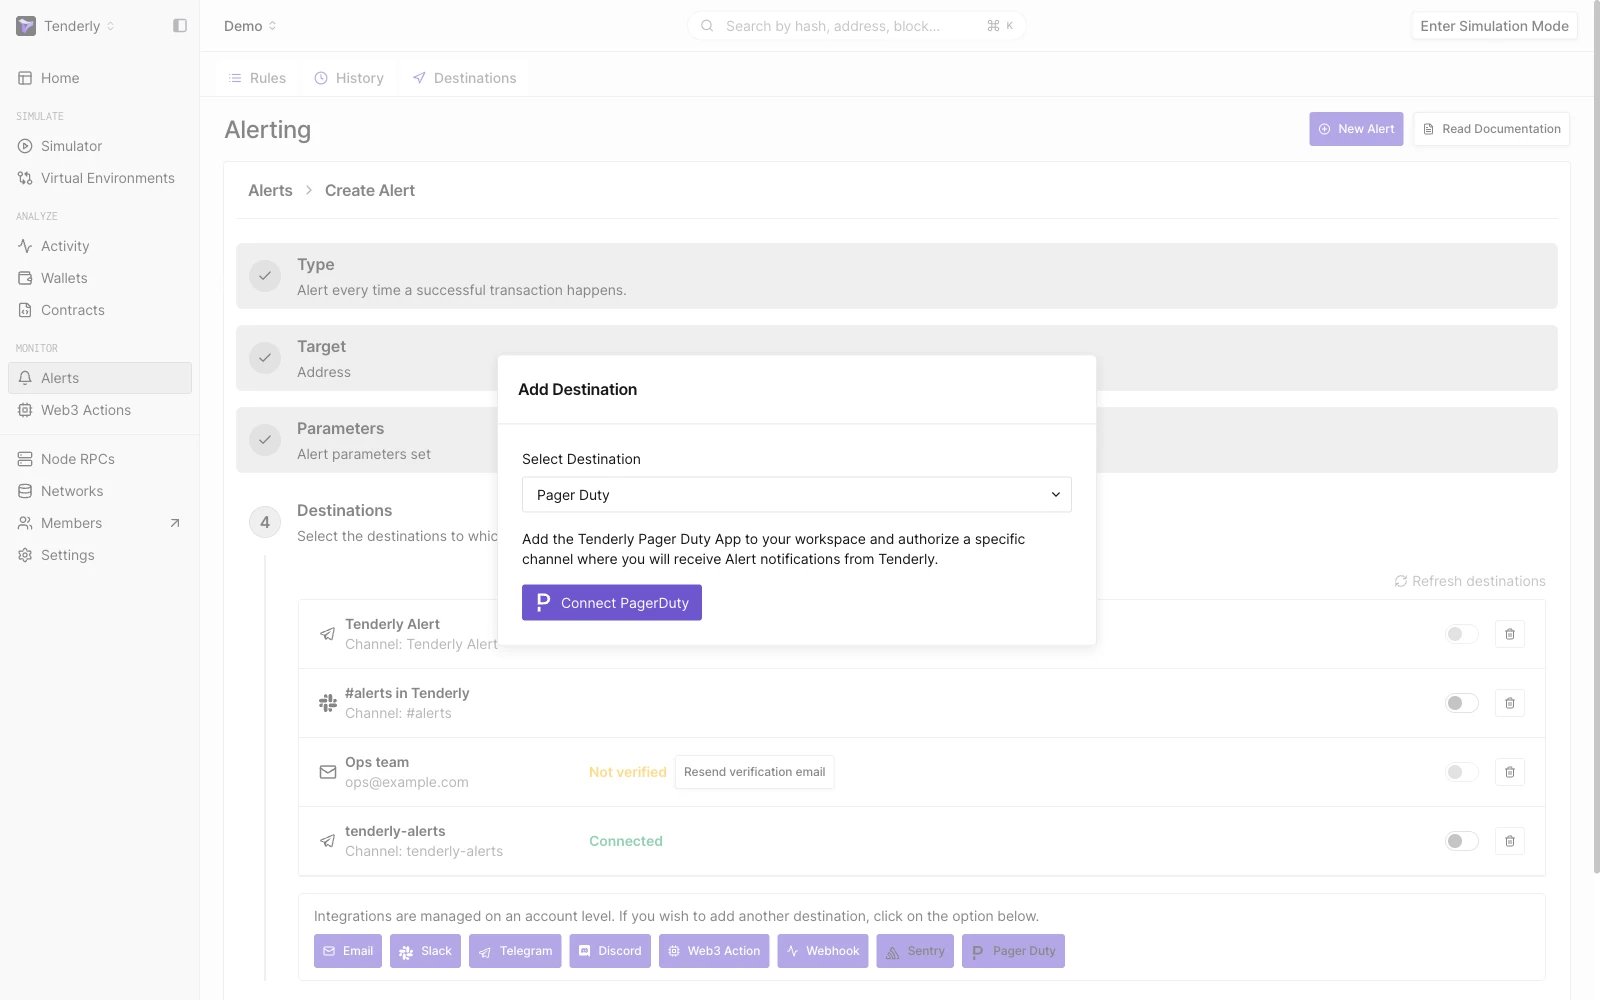The image size is (1600, 1000).
Task: Open Node RPCs in sidebar
Action: 100,459
